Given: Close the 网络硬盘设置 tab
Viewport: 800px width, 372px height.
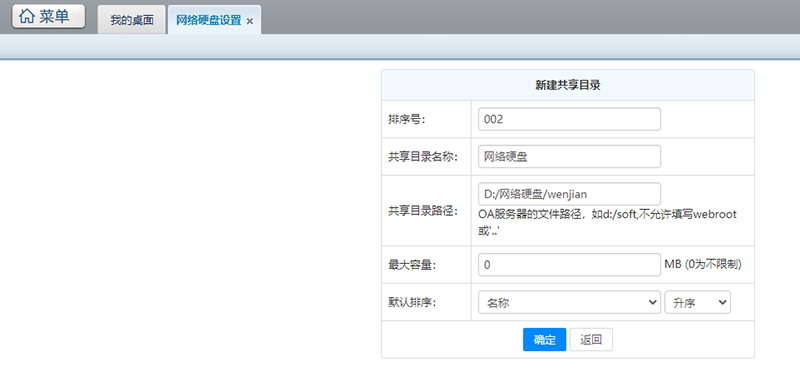Looking at the screenshot, I should pyautogui.click(x=249, y=21).
